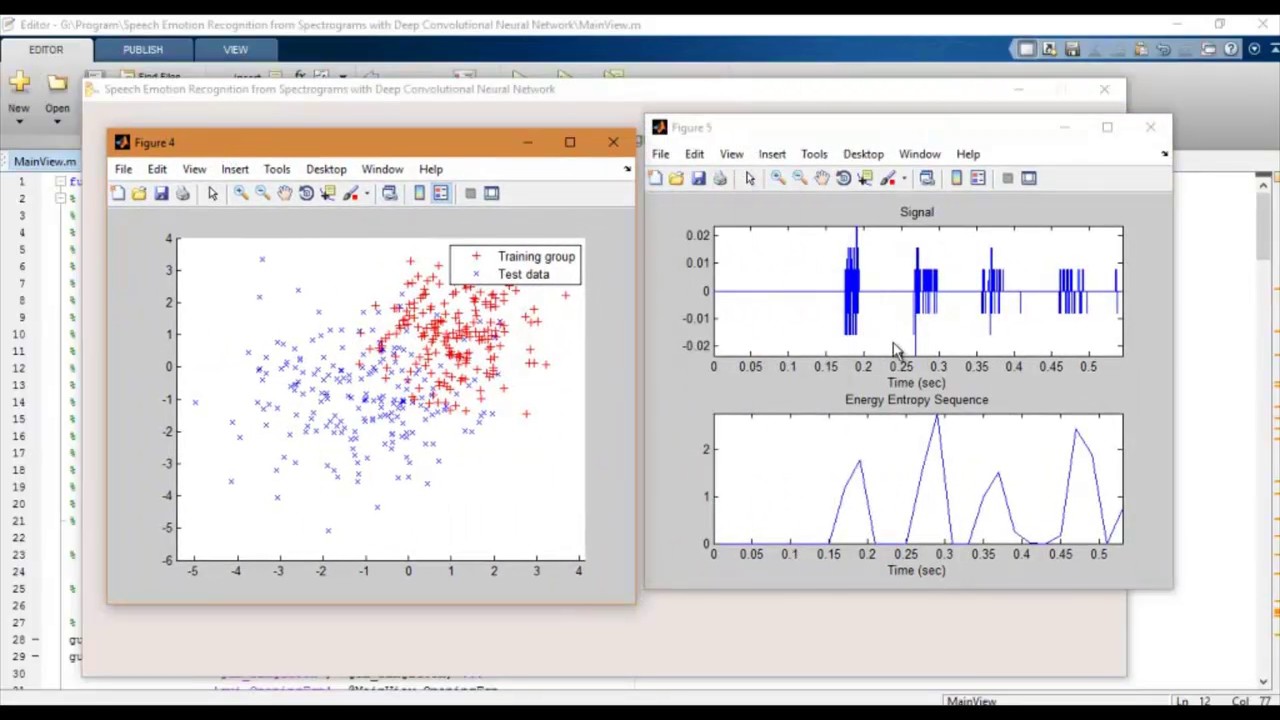1280x720 pixels.
Task: Select MainView.m editor file tab
Action: point(45,161)
